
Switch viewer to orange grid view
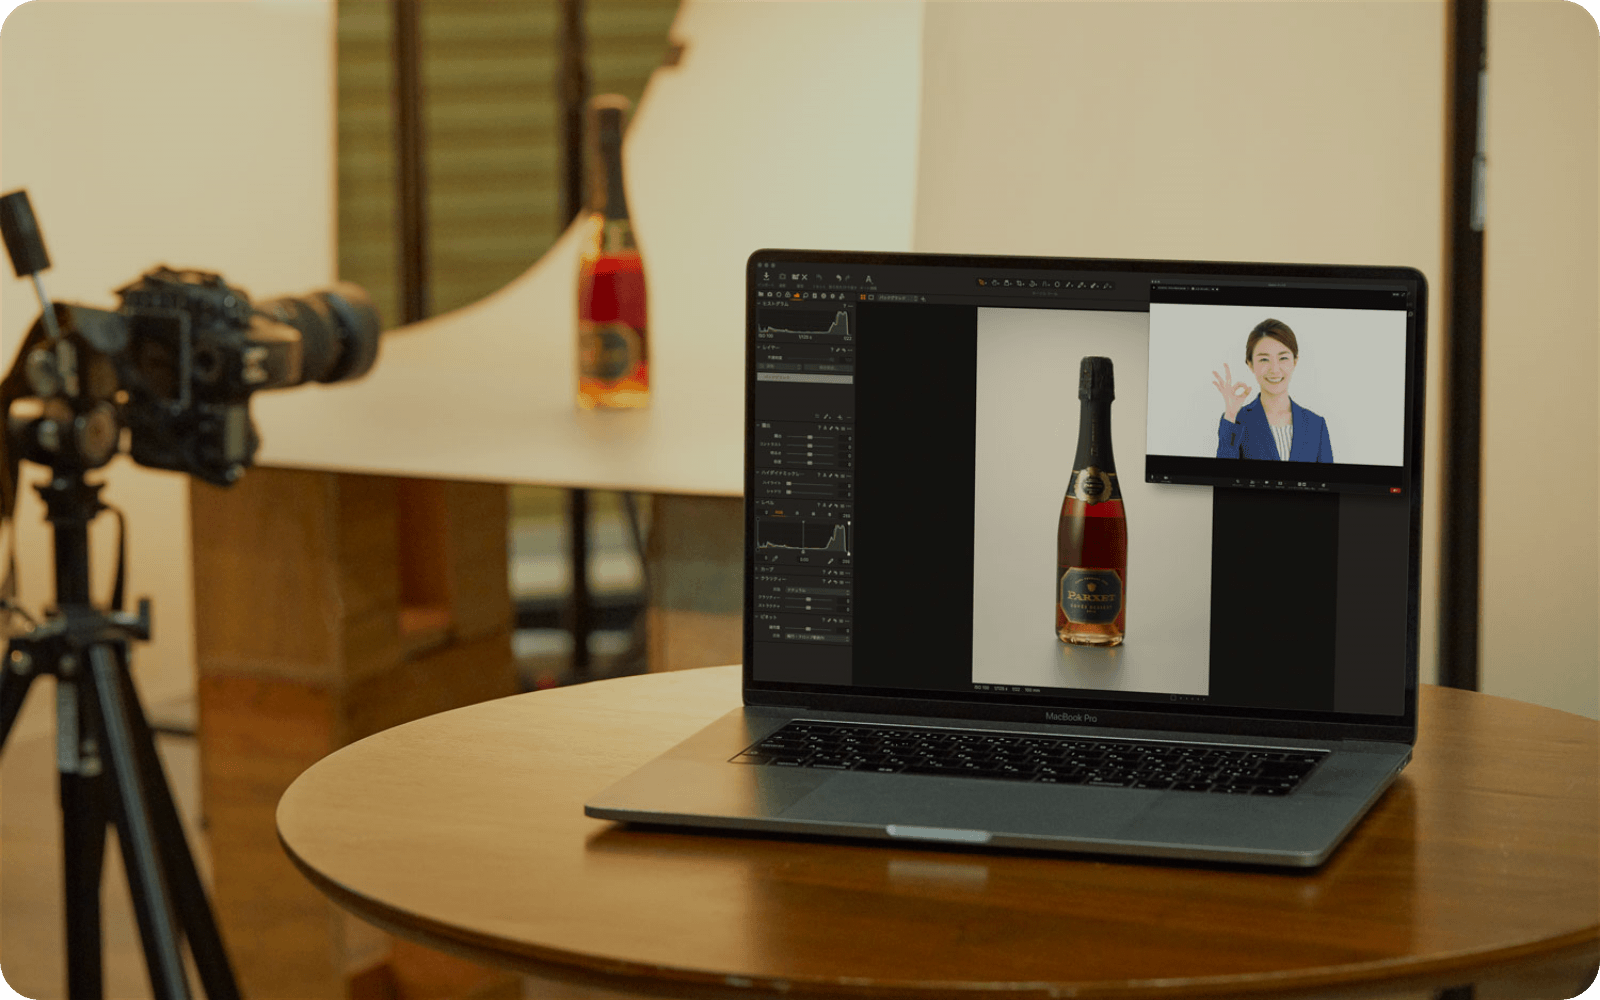863,297
